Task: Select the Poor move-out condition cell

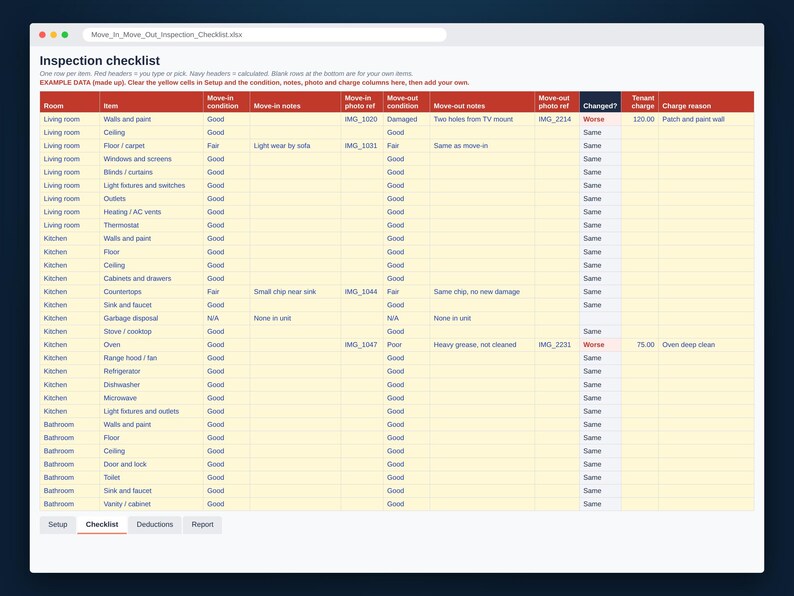Action: (x=407, y=344)
